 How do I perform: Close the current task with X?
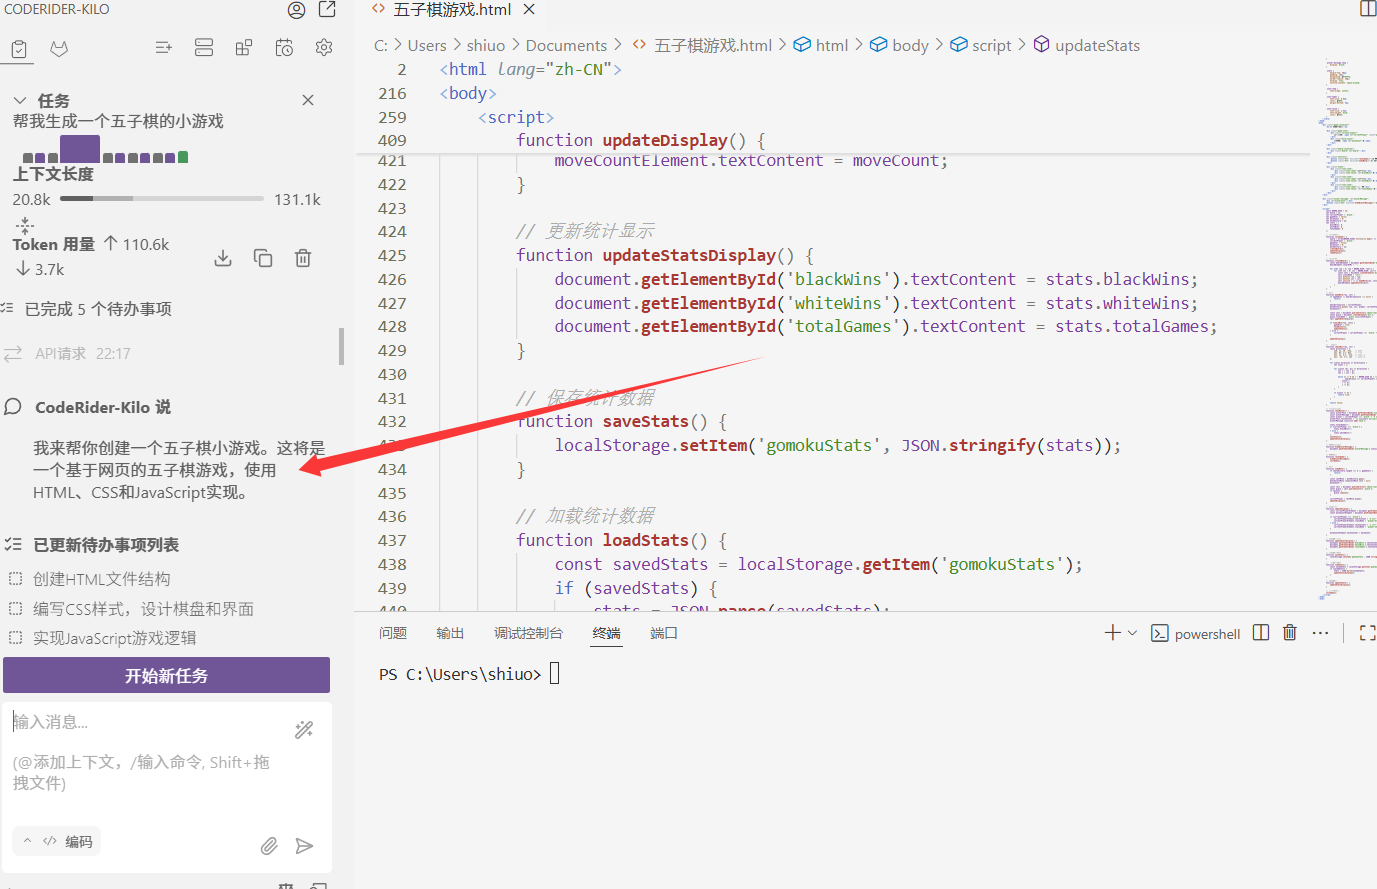pos(308,100)
